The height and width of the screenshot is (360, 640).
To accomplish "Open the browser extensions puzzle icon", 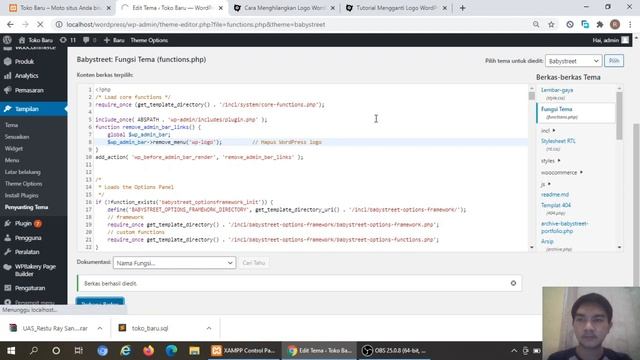I will click(600, 24).
